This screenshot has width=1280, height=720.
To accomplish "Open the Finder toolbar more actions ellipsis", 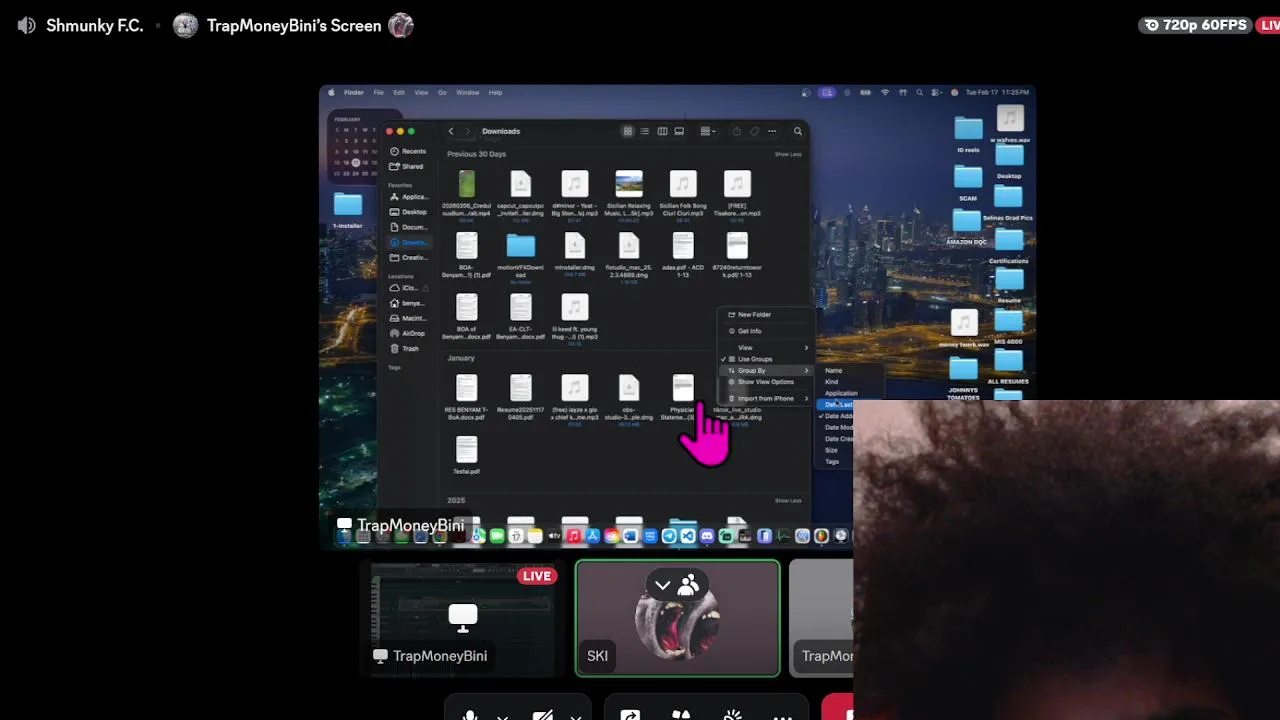I will 772,131.
